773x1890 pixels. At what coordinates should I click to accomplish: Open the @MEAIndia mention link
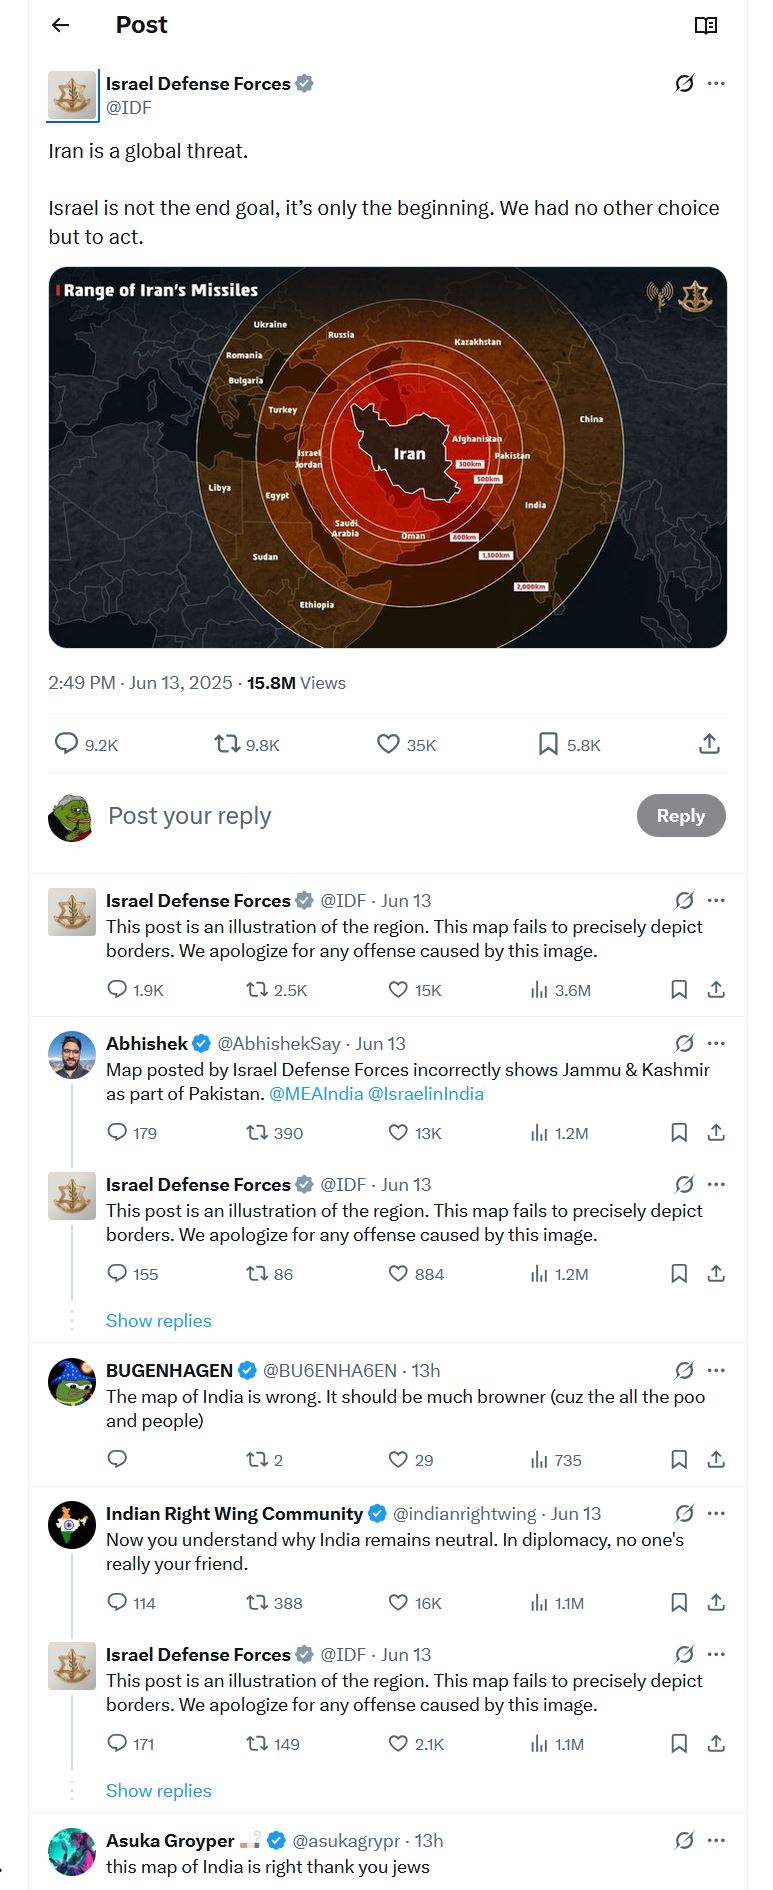click(x=316, y=1094)
